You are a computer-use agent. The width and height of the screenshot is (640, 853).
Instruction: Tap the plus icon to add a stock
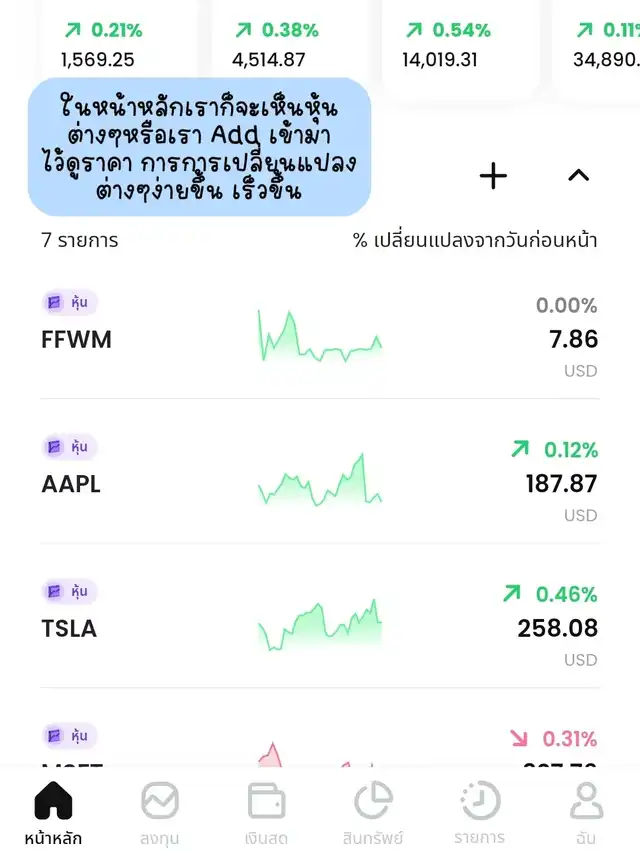tap(493, 177)
